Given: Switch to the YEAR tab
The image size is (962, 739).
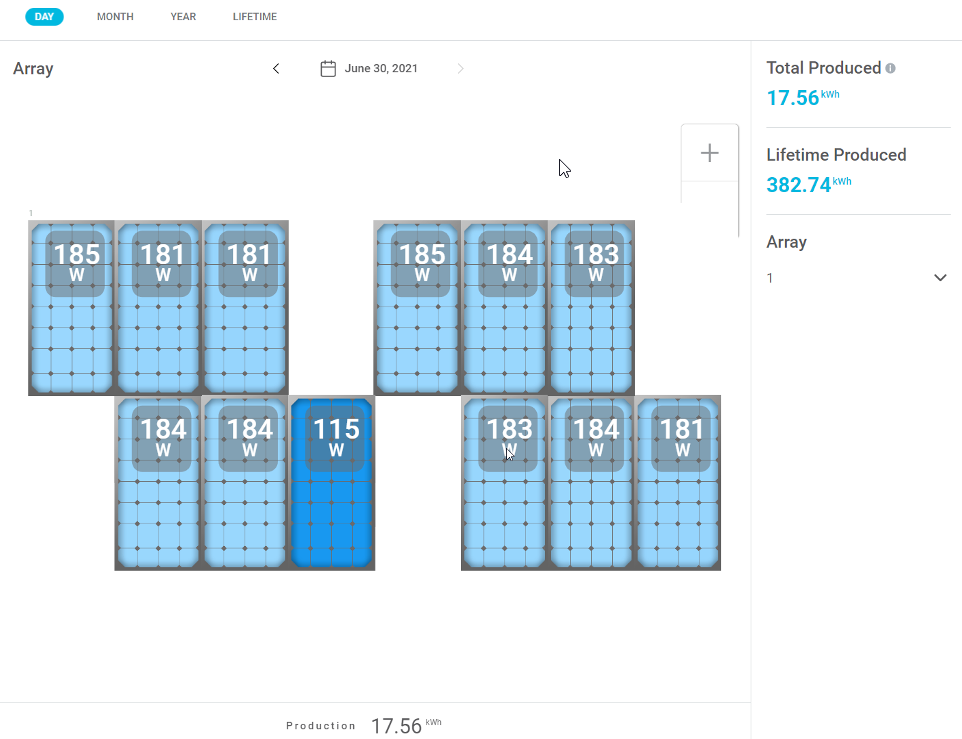Looking at the screenshot, I should tap(183, 17).
